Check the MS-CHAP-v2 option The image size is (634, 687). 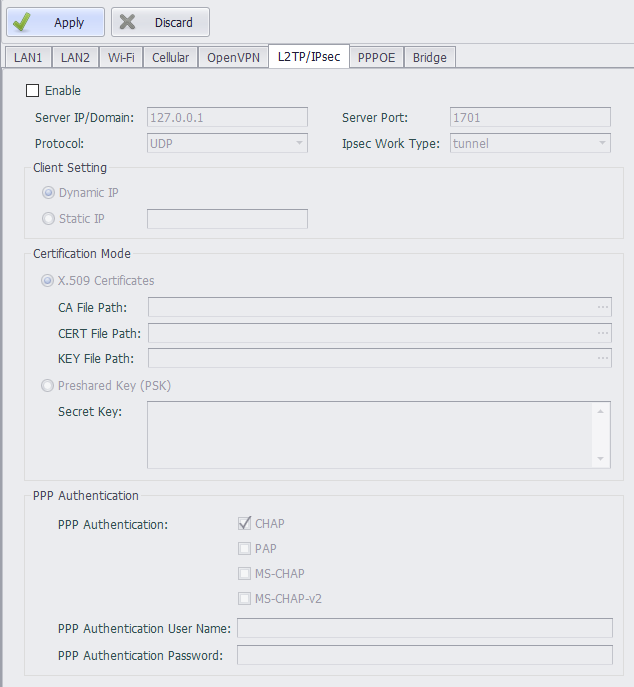point(244,599)
